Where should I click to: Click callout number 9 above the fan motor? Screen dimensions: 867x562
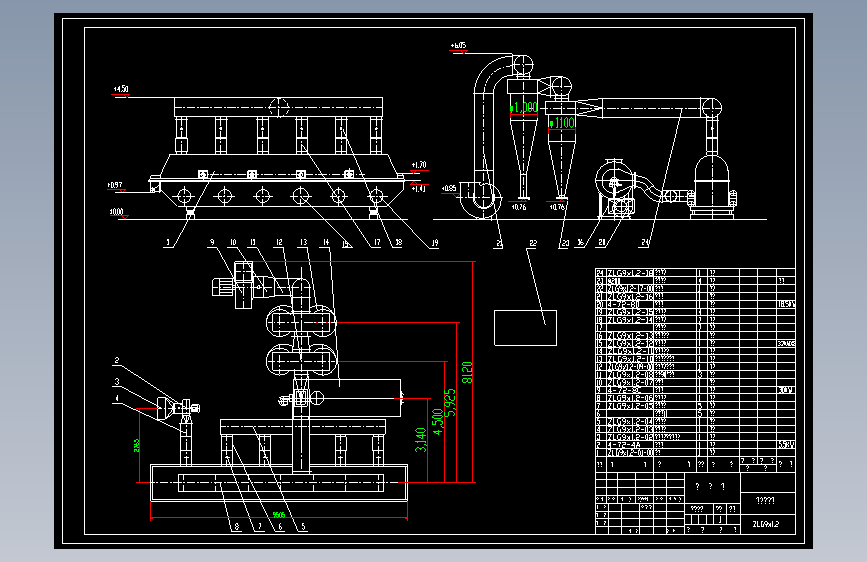point(212,242)
